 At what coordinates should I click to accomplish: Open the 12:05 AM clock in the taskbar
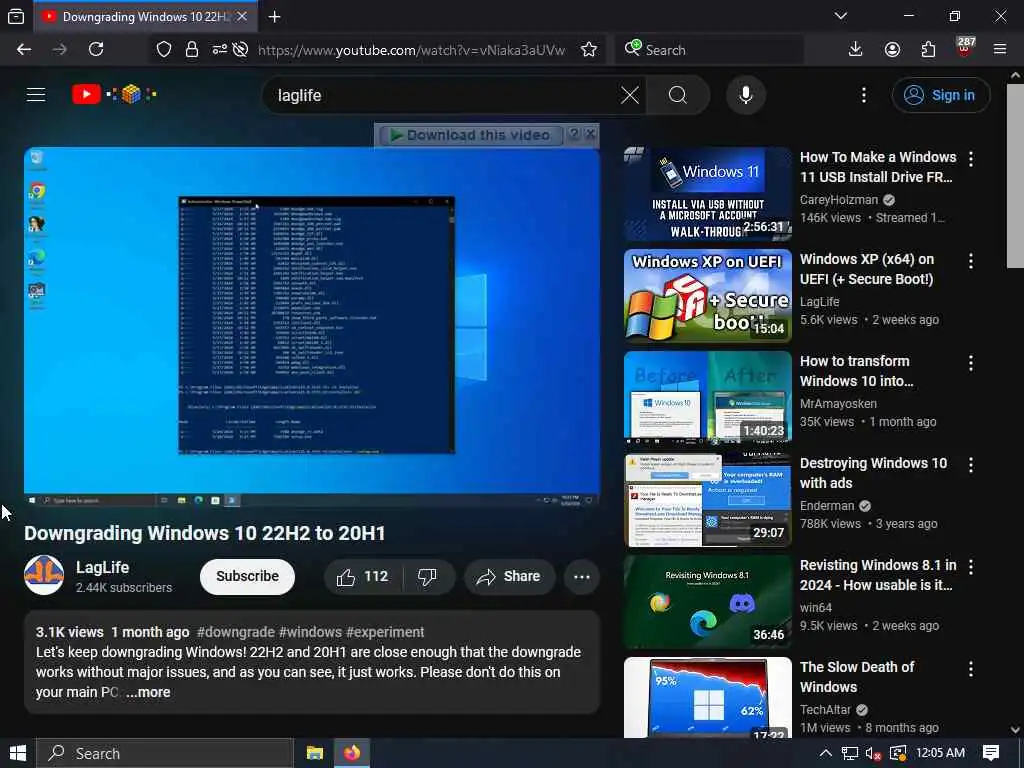pyautogui.click(x=940, y=753)
